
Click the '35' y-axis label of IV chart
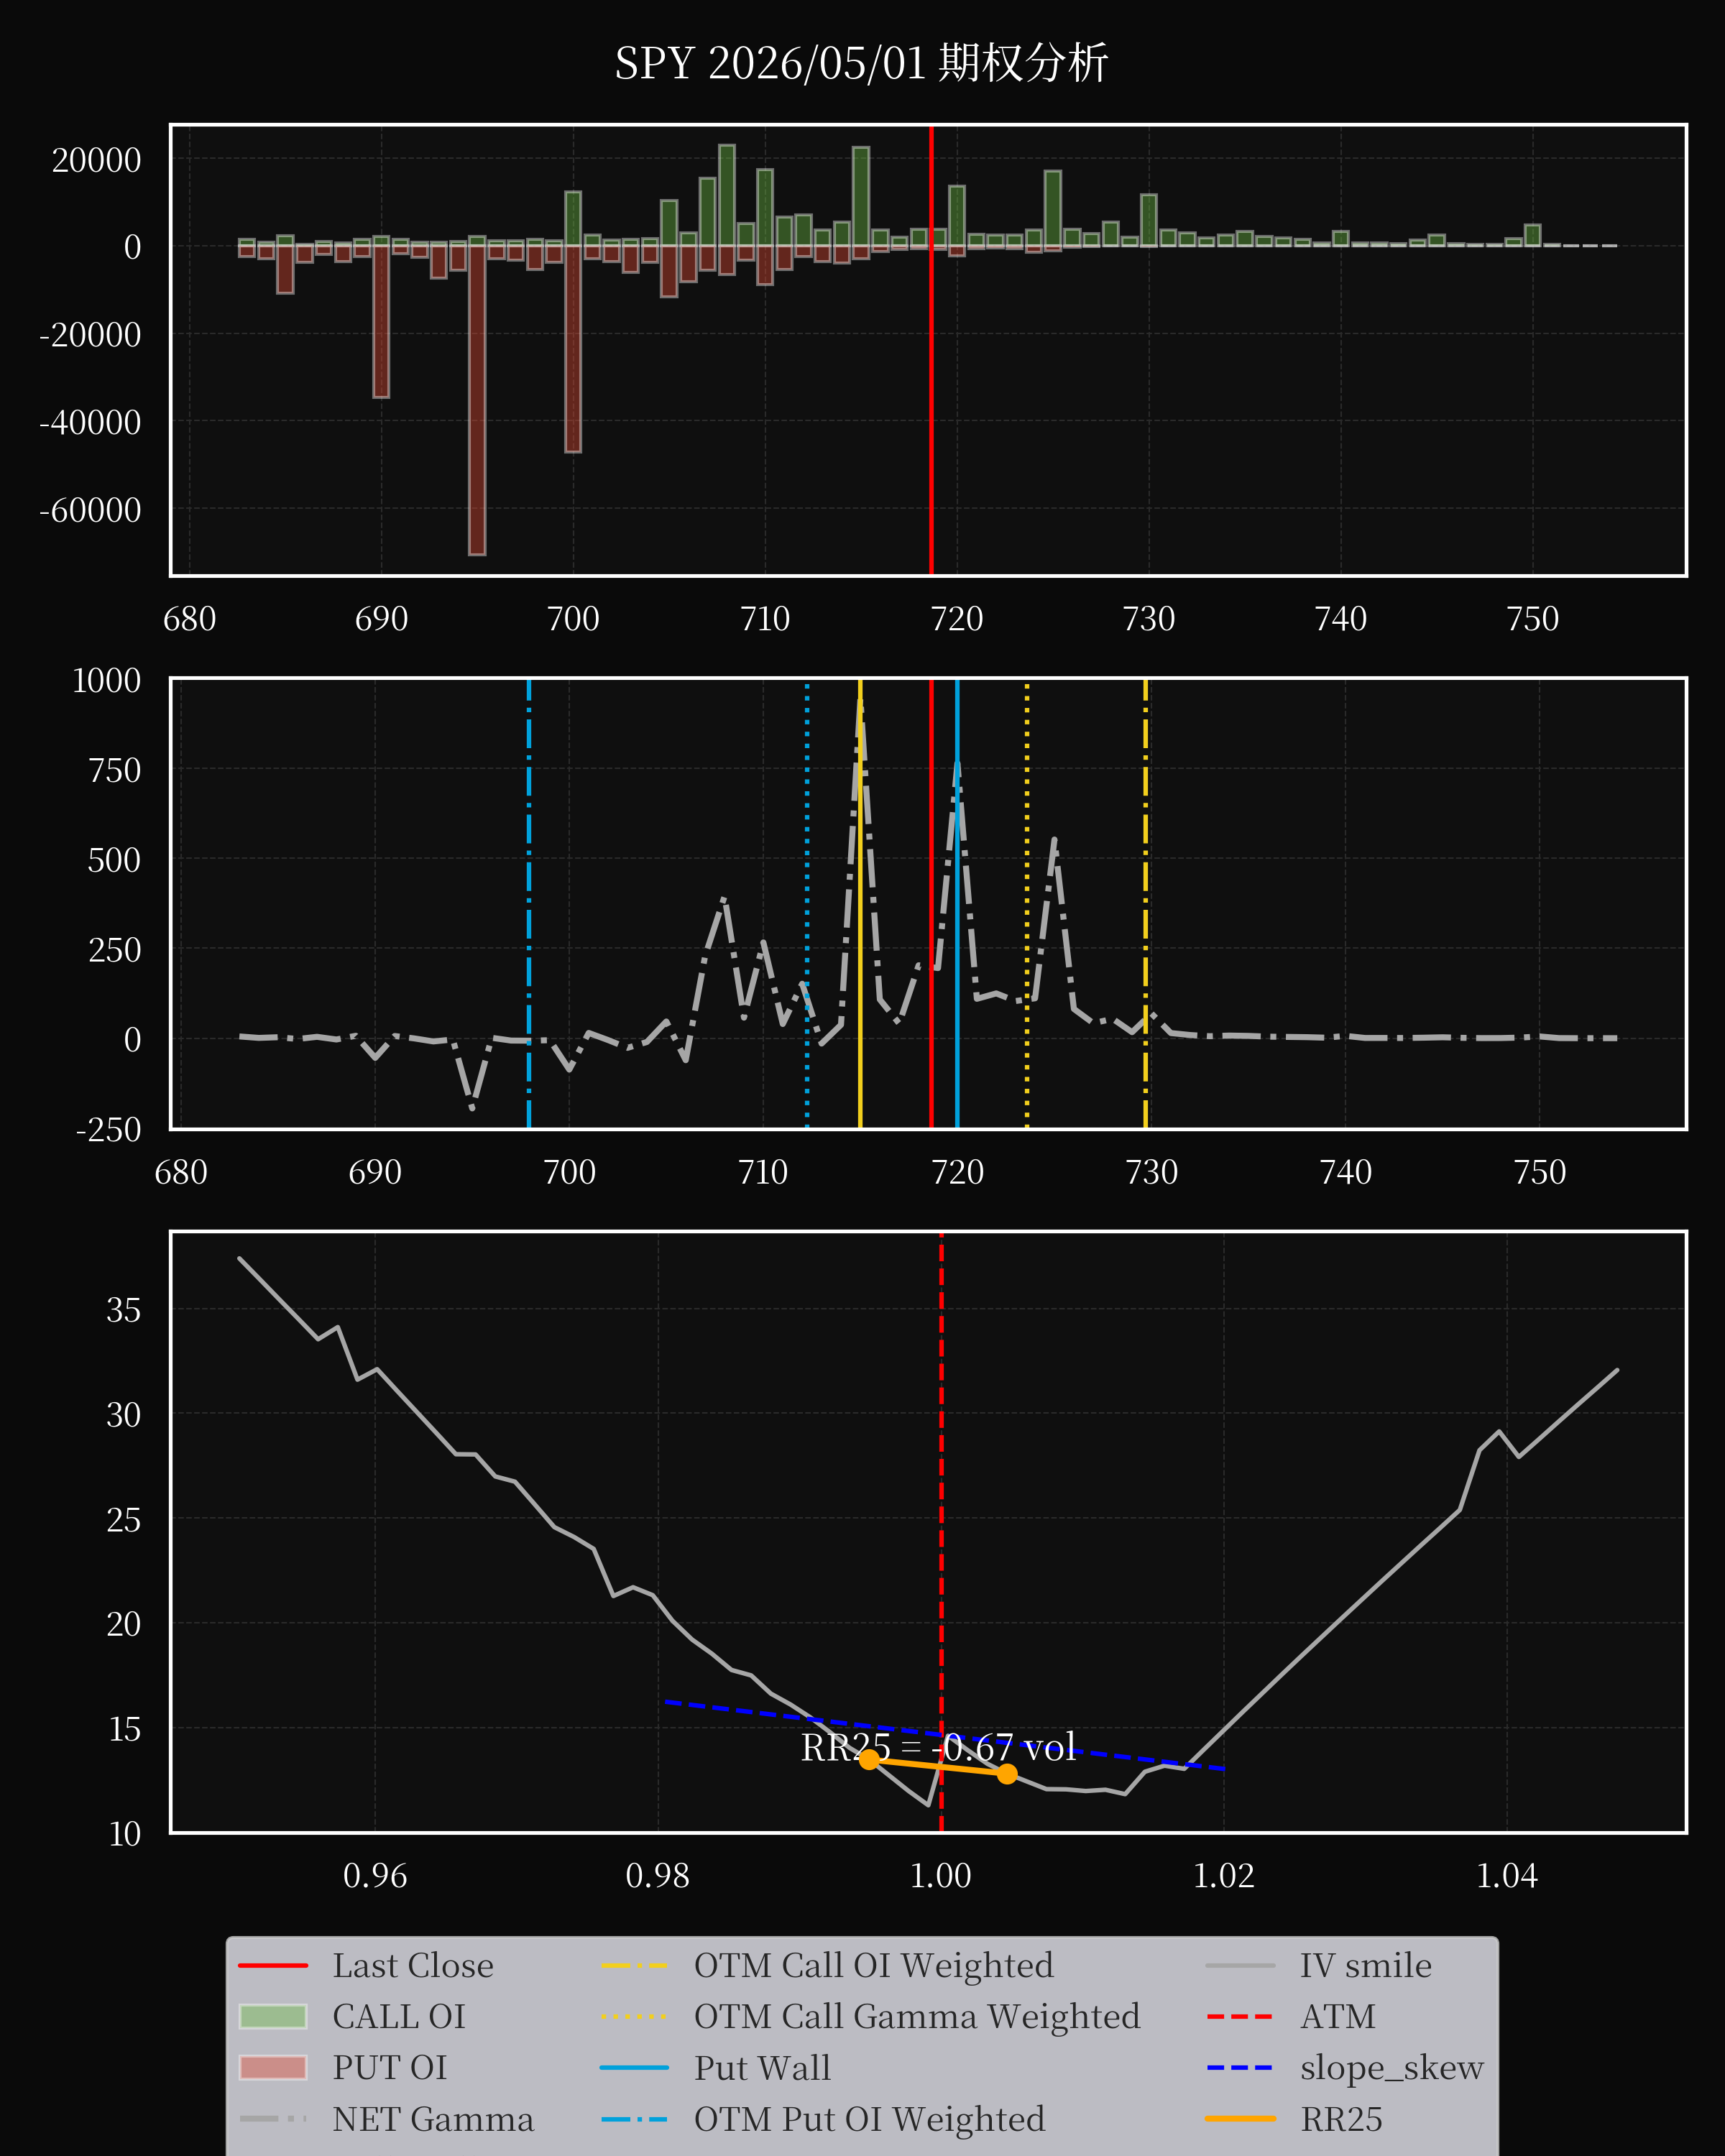point(124,1310)
